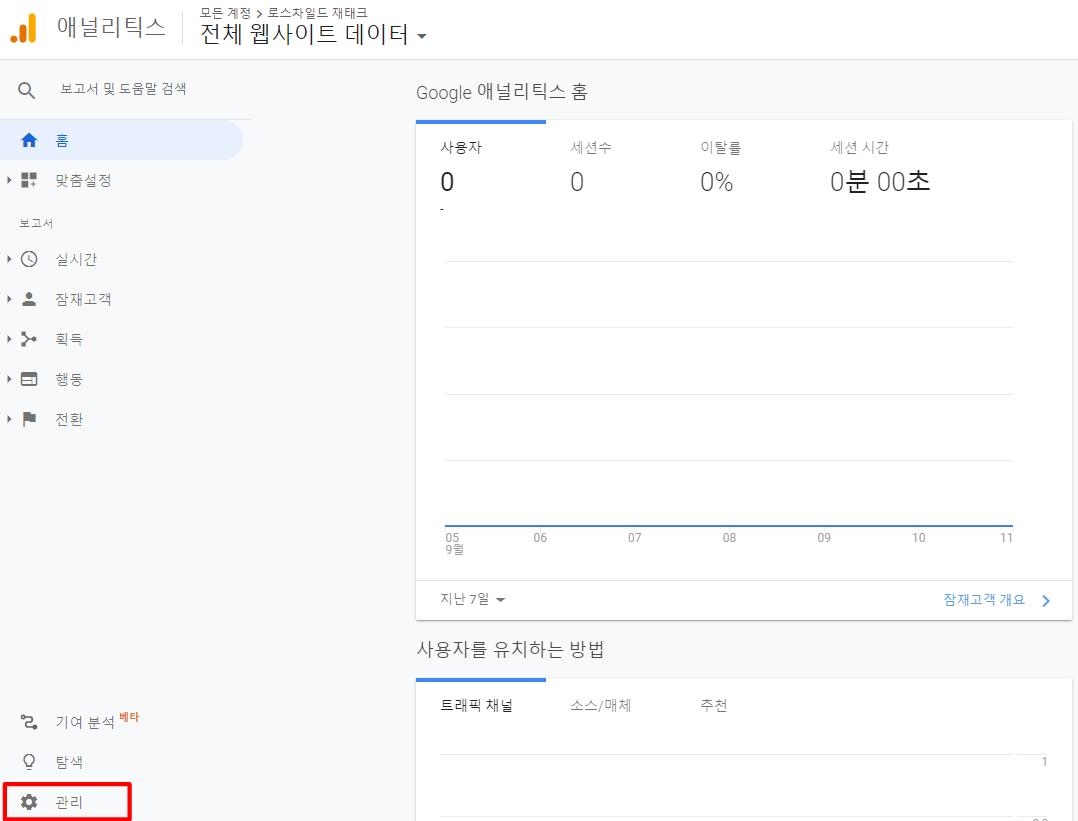Open 기여 분석 베타 via its icon
1078x821 pixels.
coord(28,719)
